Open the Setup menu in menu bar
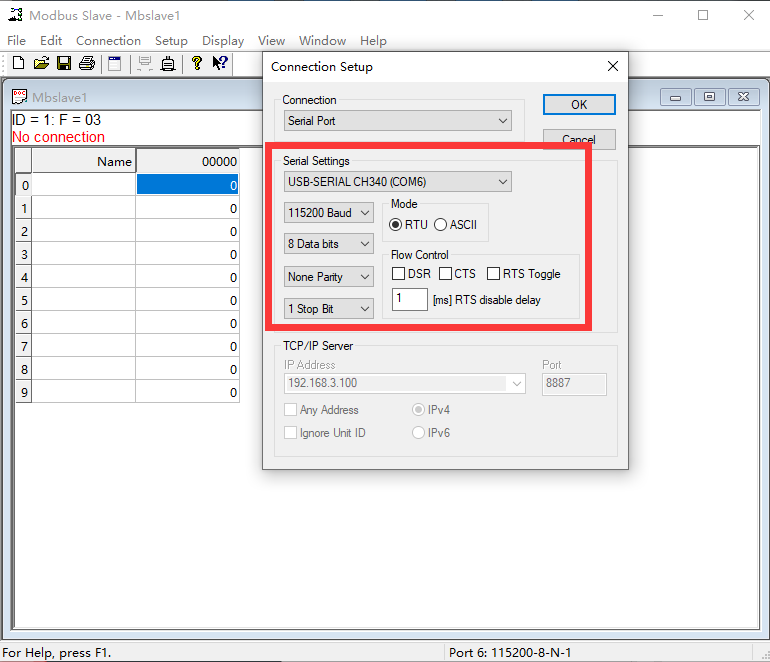The height and width of the screenshot is (662, 770). click(171, 41)
